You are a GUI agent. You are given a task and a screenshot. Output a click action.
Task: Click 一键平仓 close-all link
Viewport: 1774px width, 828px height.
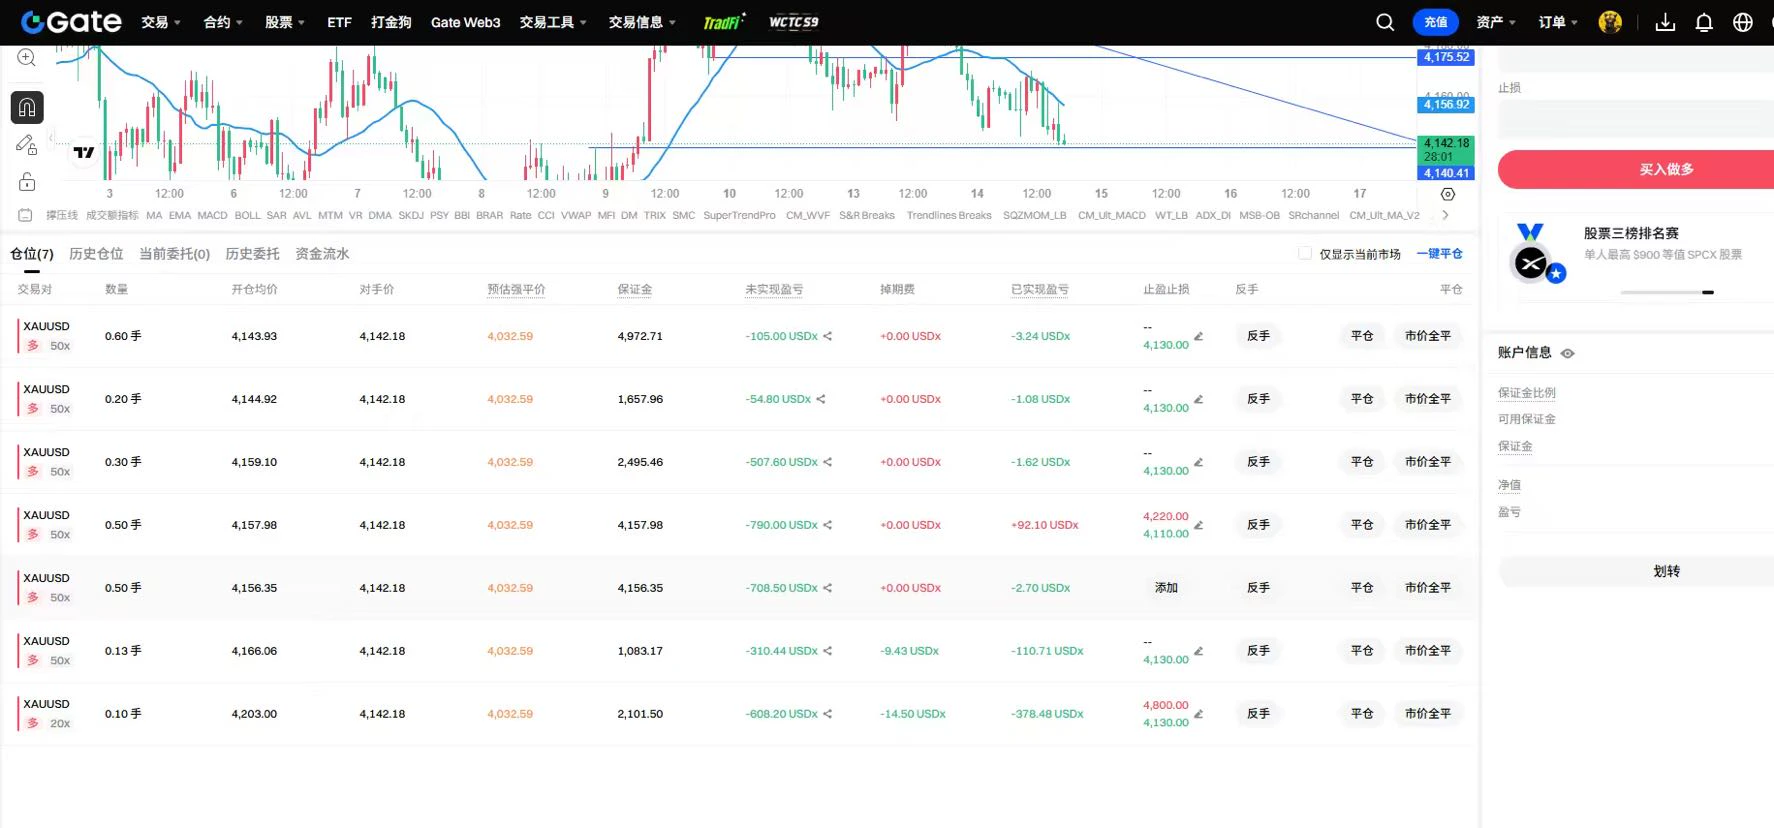click(1440, 254)
